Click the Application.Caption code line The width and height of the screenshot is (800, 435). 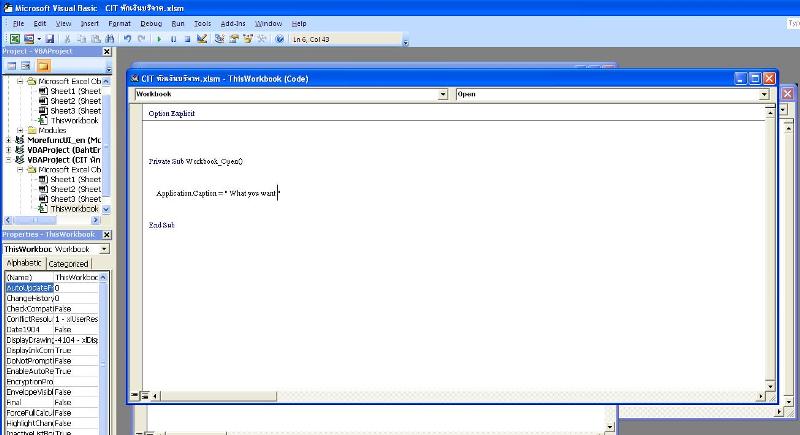coord(217,193)
